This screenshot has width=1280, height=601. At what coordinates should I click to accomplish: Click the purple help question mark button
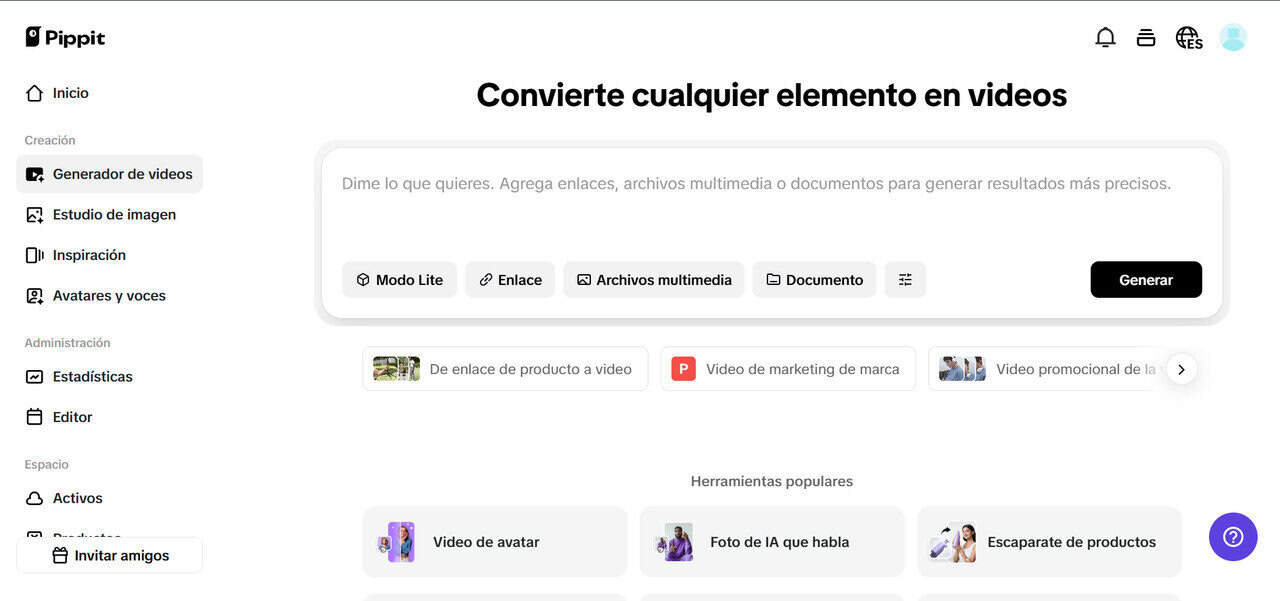(x=1233, y=537)
